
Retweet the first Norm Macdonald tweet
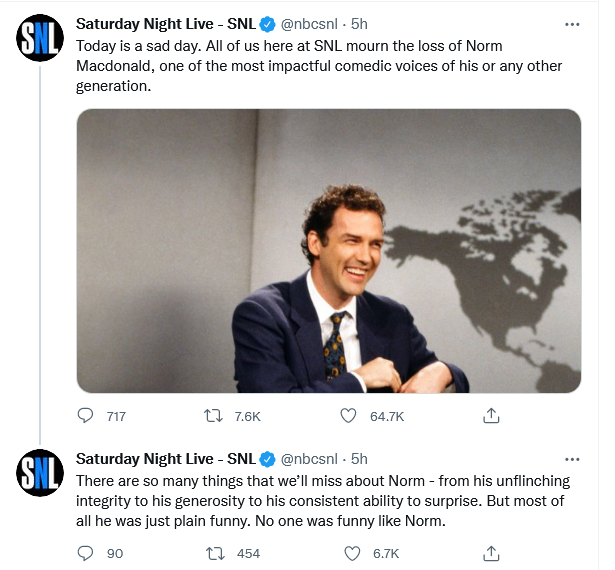pyautogui.click(x=214, y=415)
